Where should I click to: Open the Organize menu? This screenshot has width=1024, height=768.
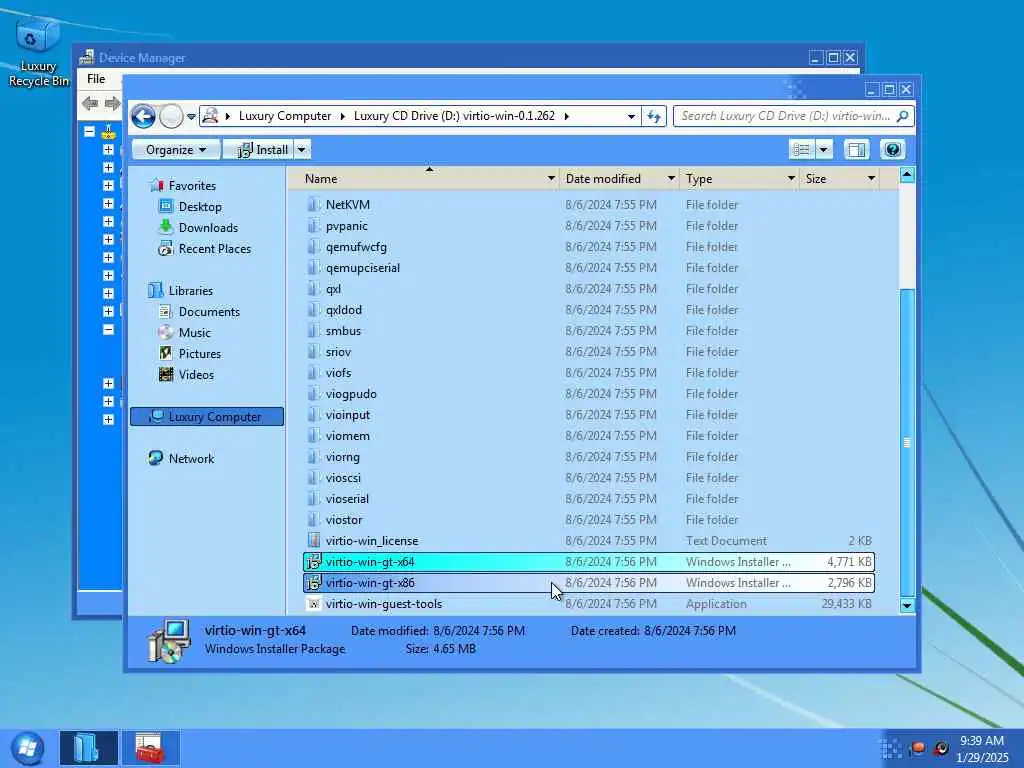176,150
